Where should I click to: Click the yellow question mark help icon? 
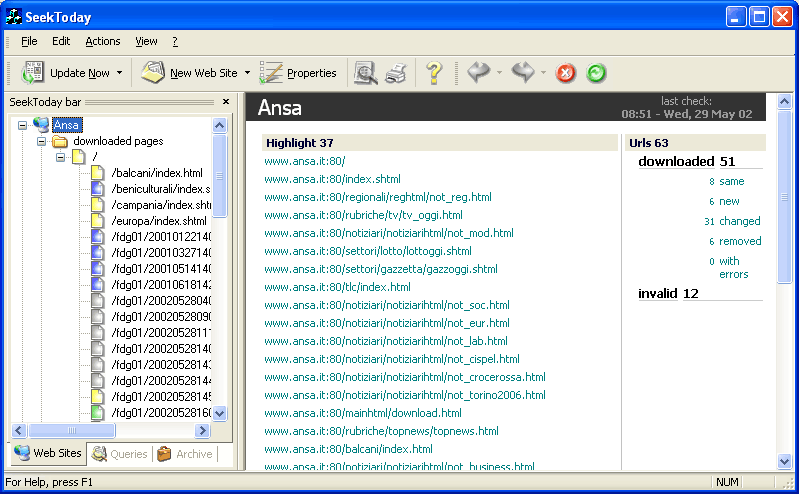[x=434, y=73]
